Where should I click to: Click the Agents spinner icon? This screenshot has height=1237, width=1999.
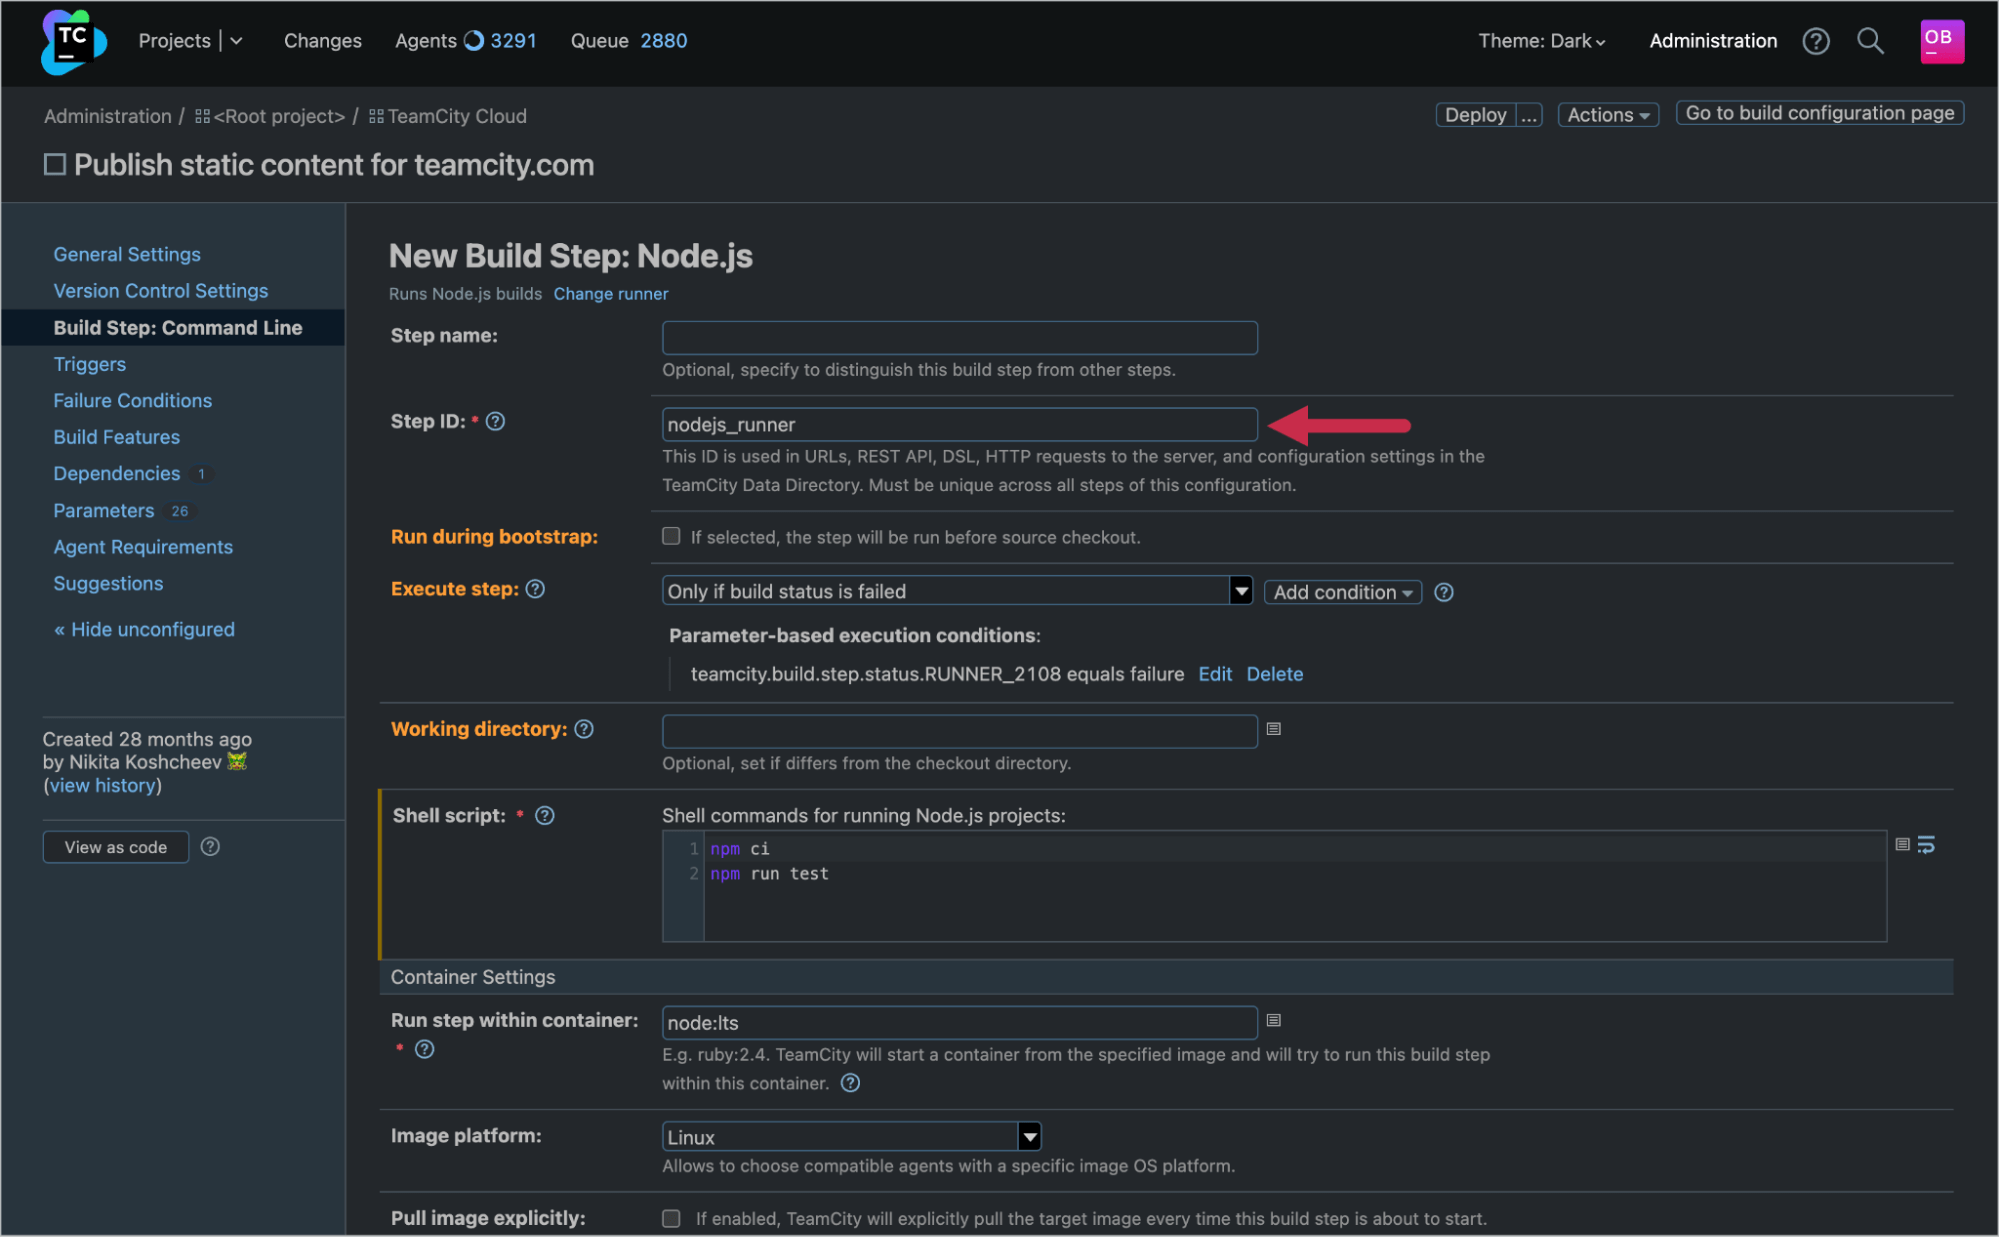474,41
